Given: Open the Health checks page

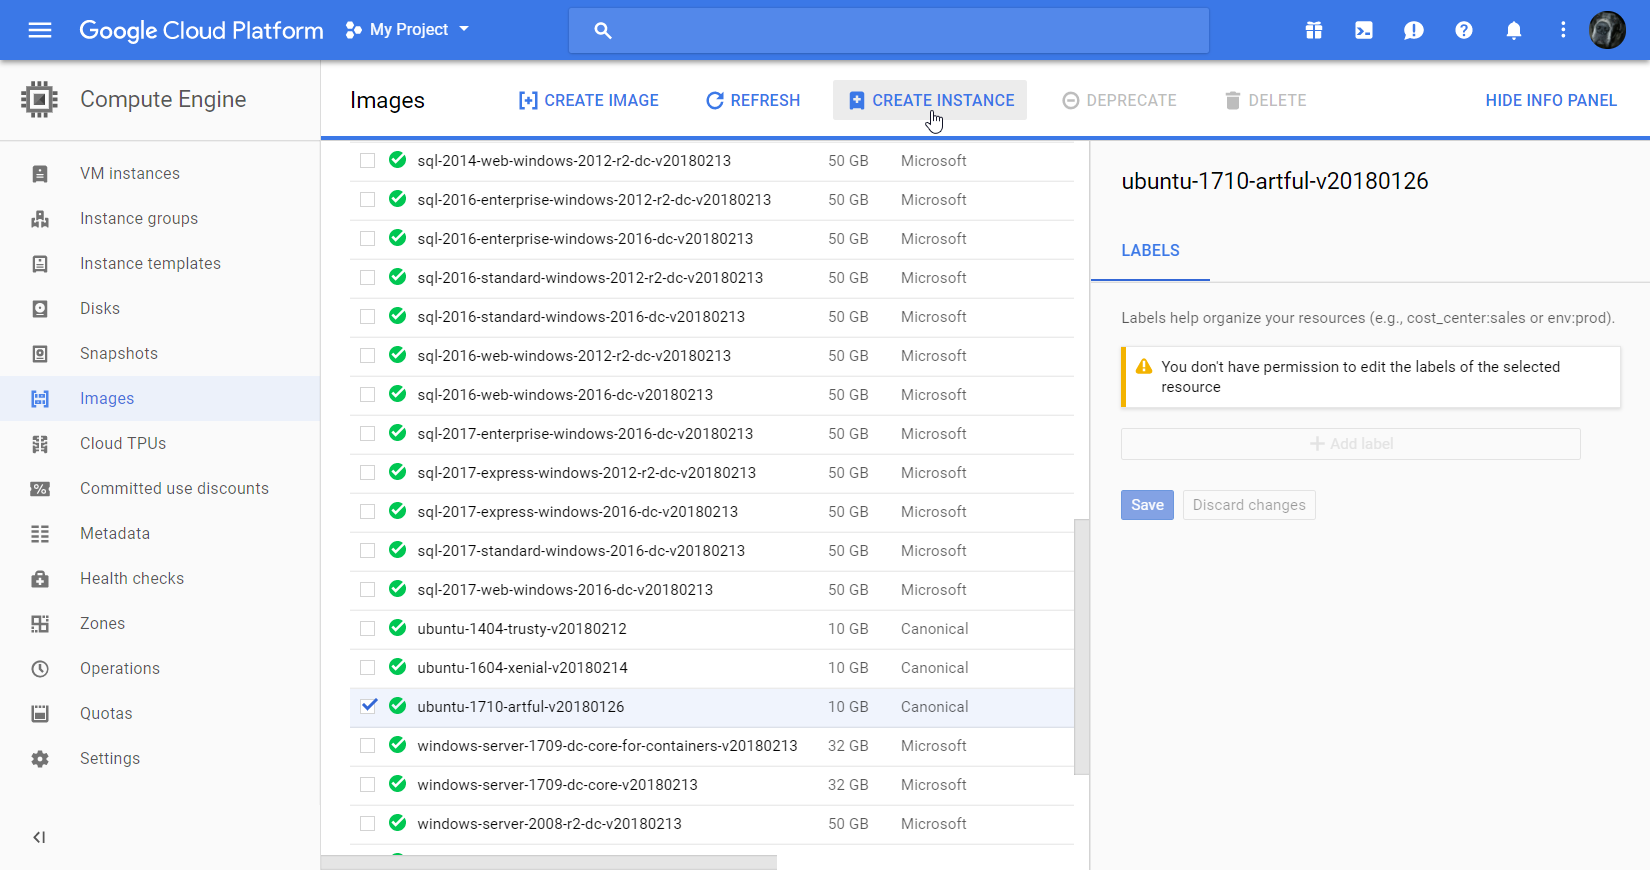Looking at the screenshot, I should [x=132, y=579].
